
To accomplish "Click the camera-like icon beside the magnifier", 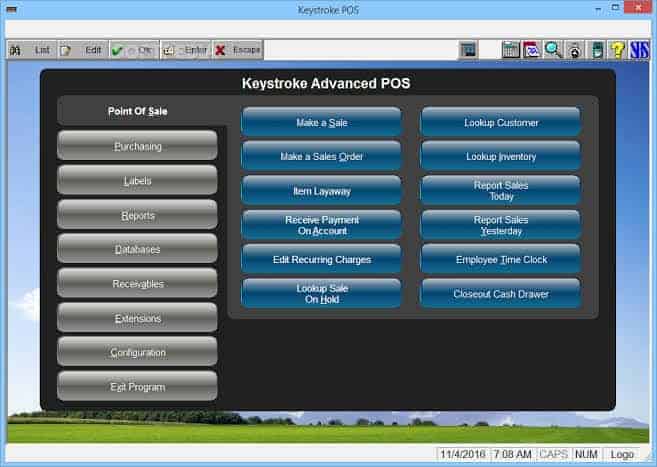I will (x=575, y=50).
